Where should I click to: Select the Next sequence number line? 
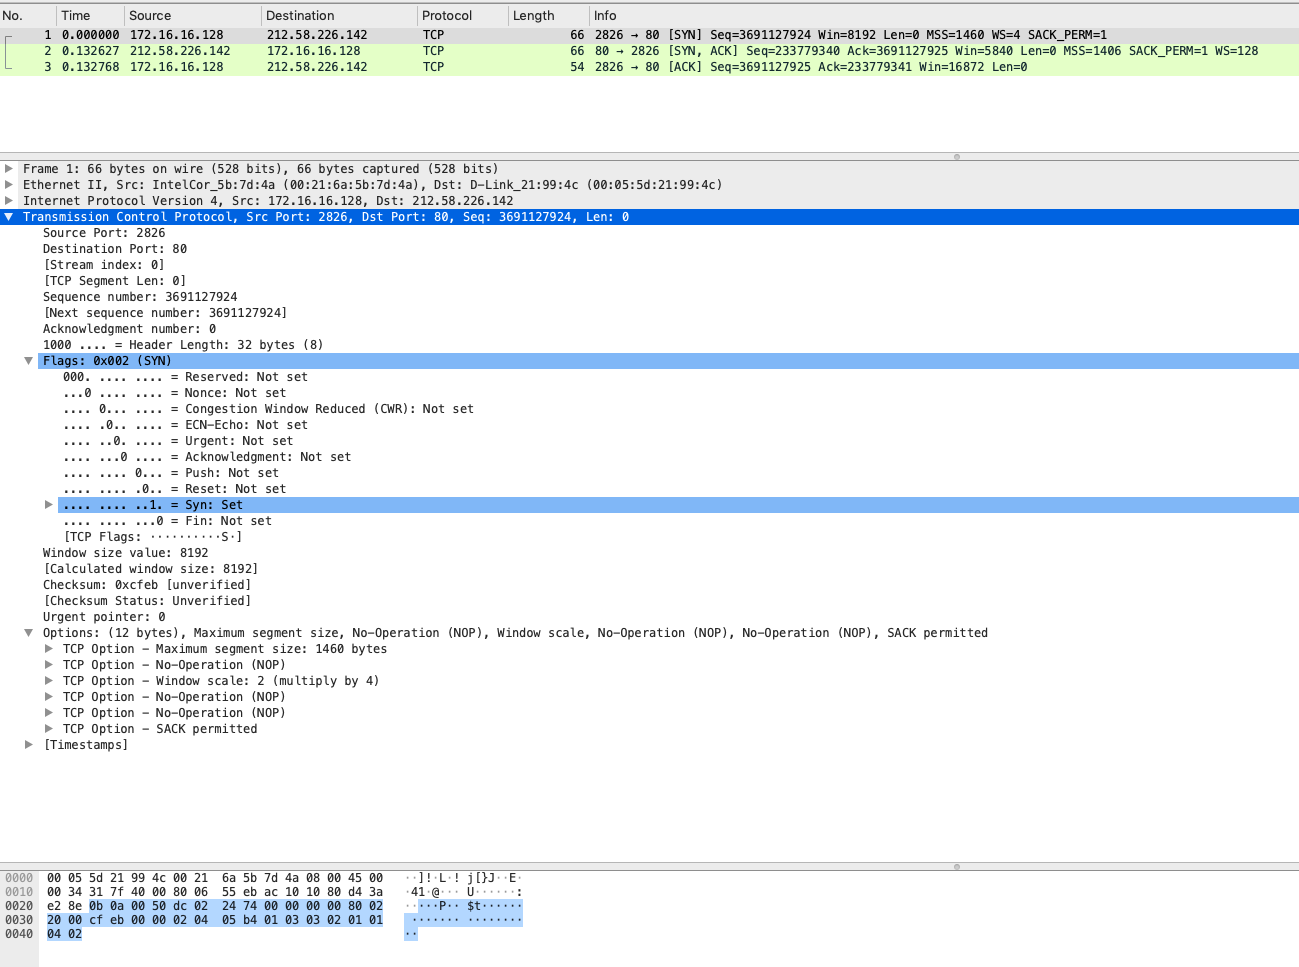(x=165, y=313)
